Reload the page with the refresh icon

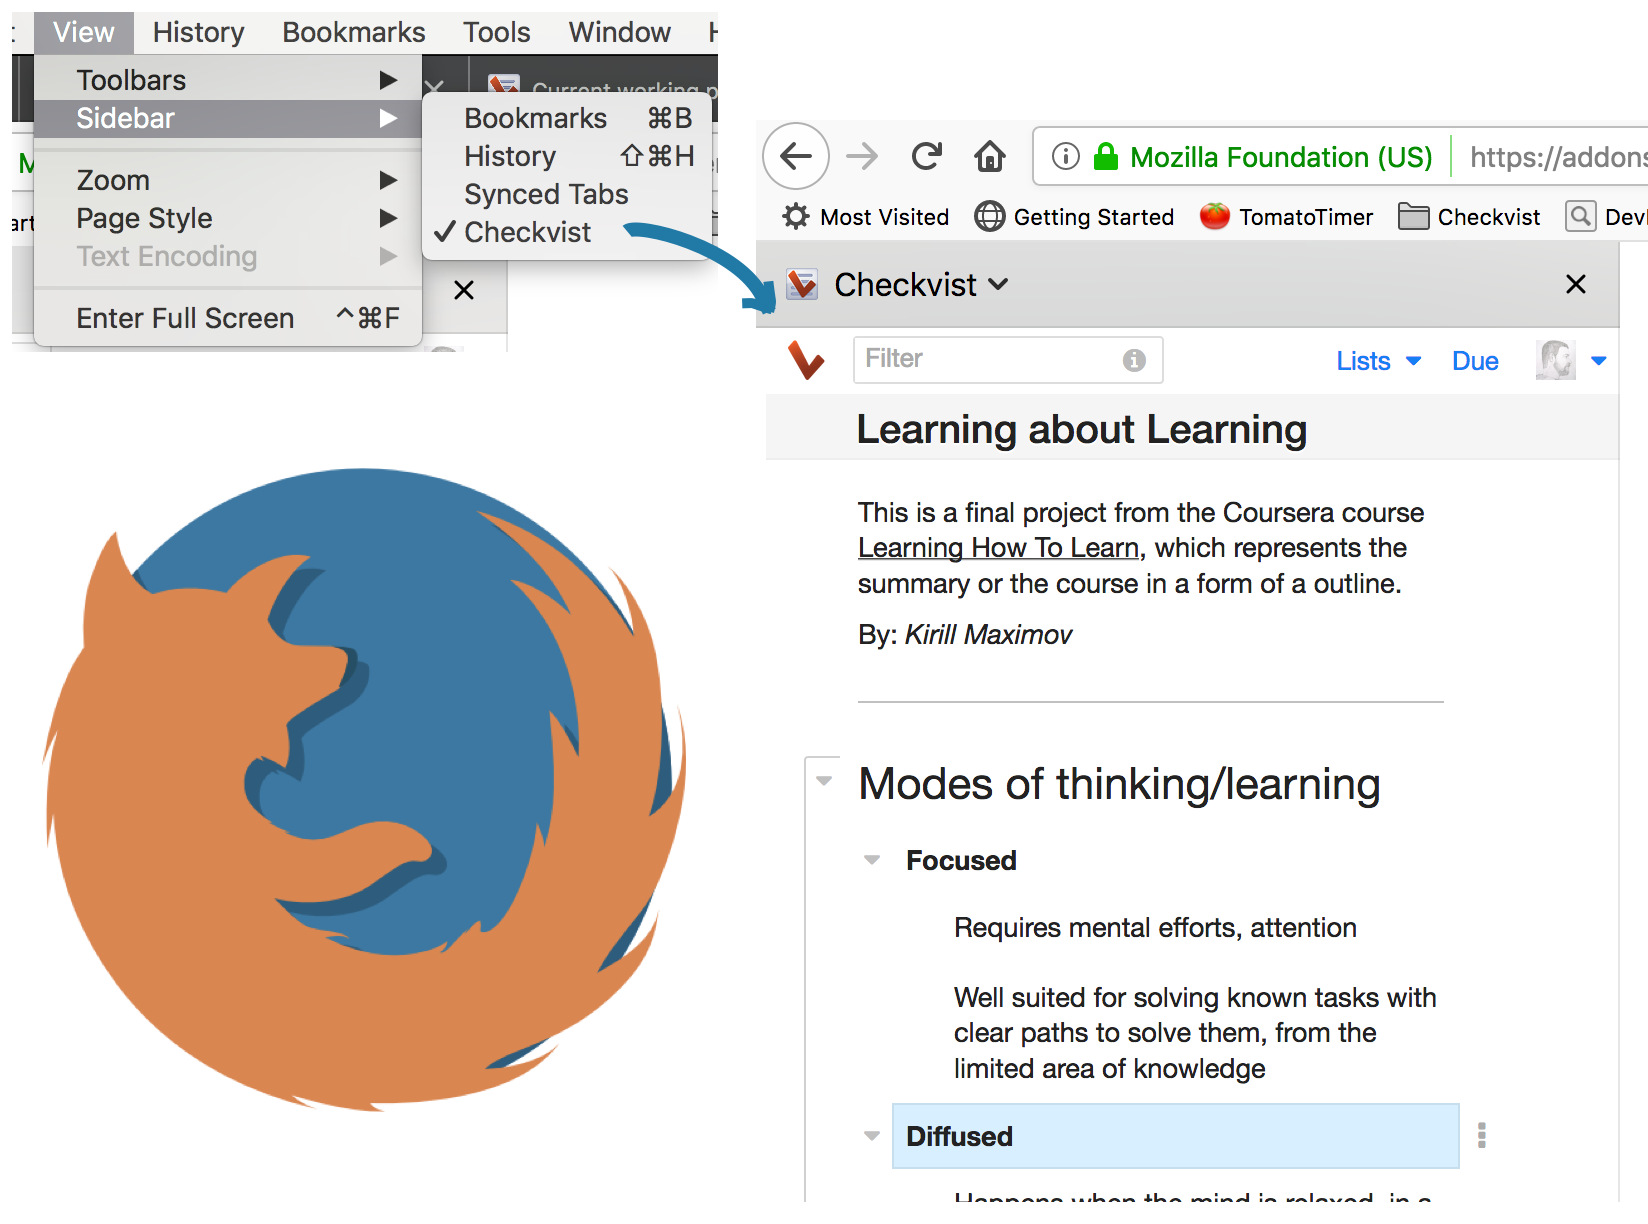pos(927,156)
